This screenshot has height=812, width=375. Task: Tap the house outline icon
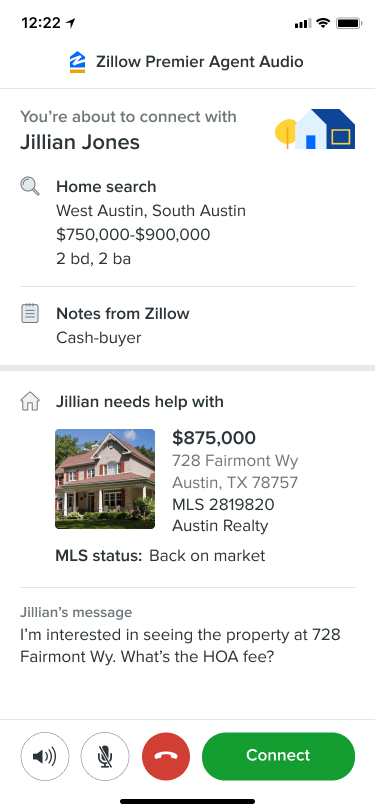pyautogui.click(x=30, y=402)
